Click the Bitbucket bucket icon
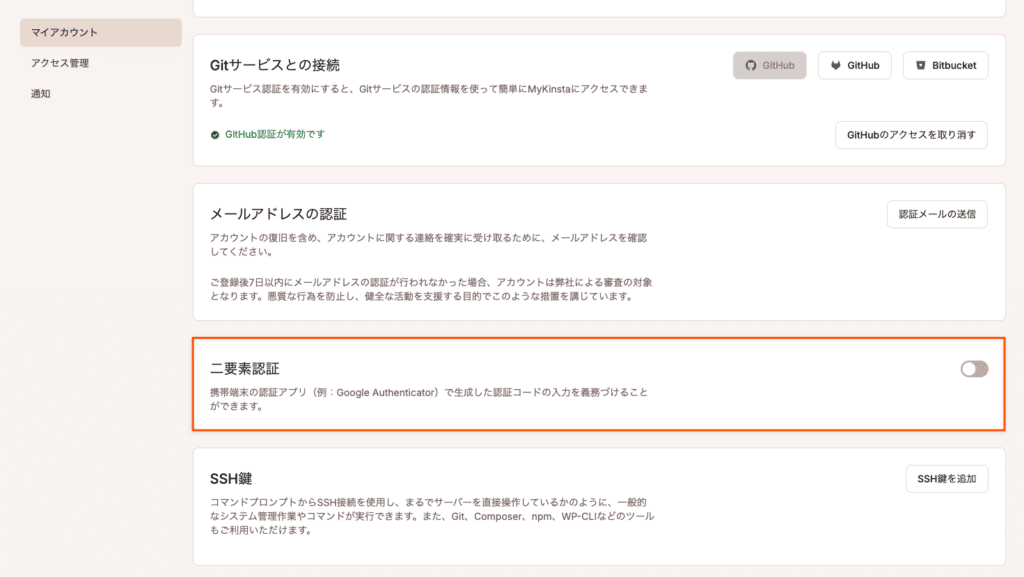1024x577 pixels. pyautogui.click(x=921, y=65)
